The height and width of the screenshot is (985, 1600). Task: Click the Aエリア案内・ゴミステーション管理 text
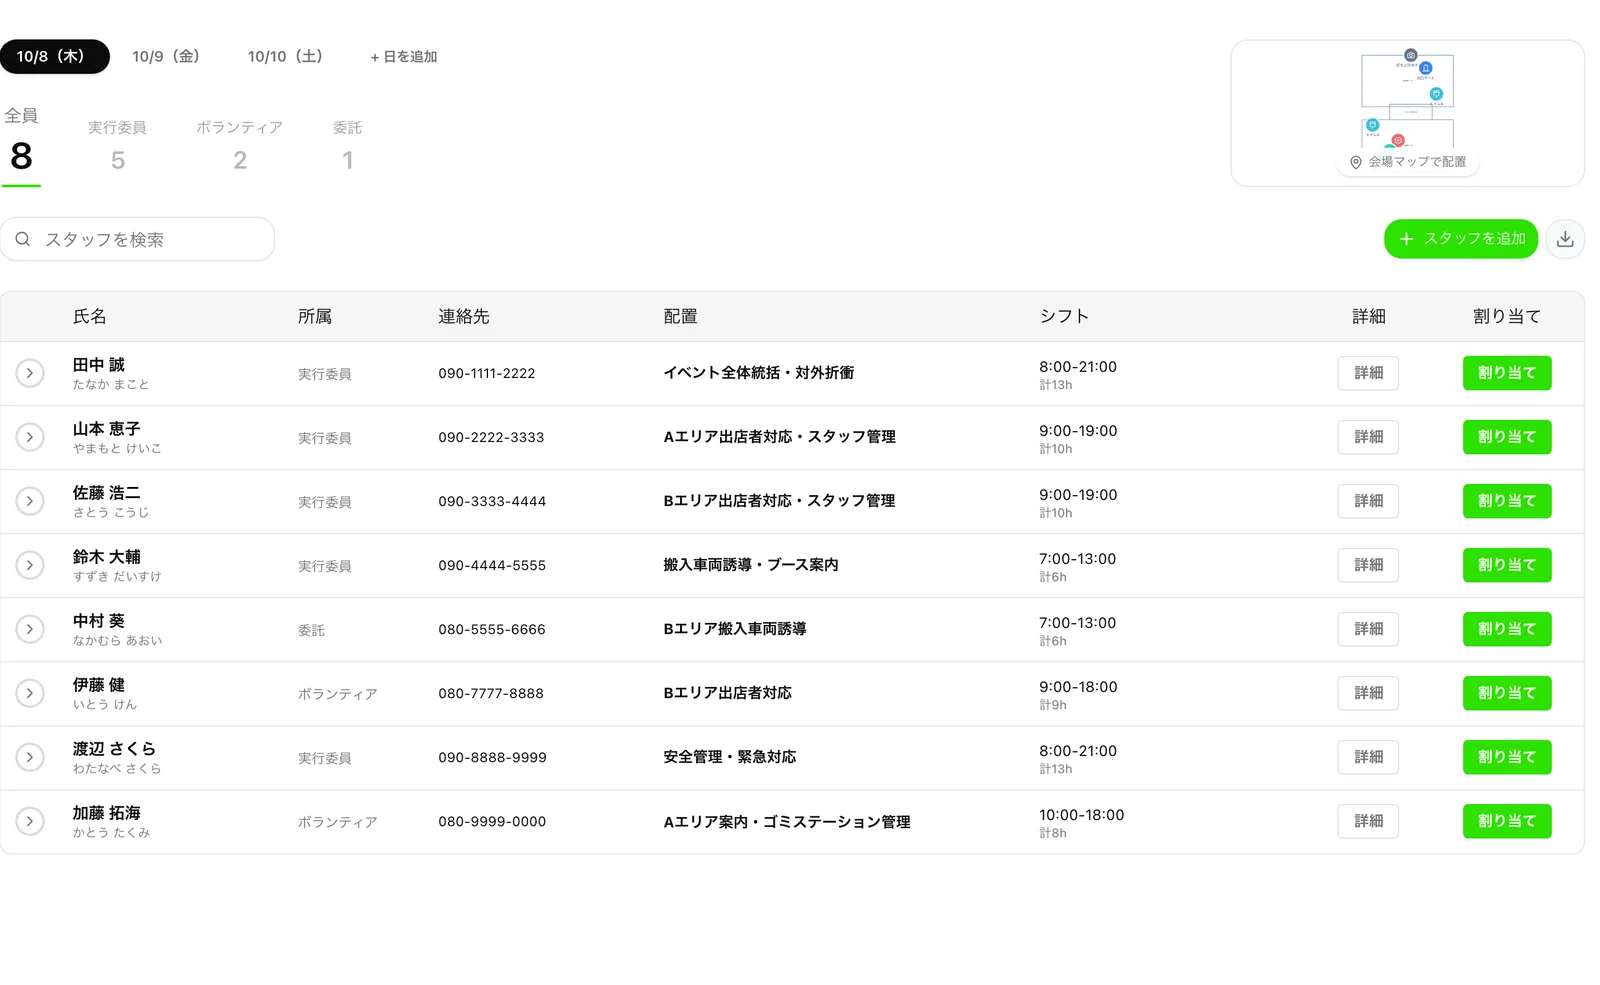coord(787,821)
